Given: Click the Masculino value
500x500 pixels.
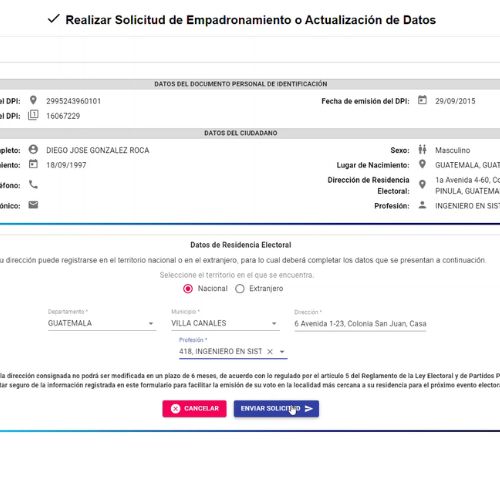Looking at the screenshot, I should coord(452,150).
